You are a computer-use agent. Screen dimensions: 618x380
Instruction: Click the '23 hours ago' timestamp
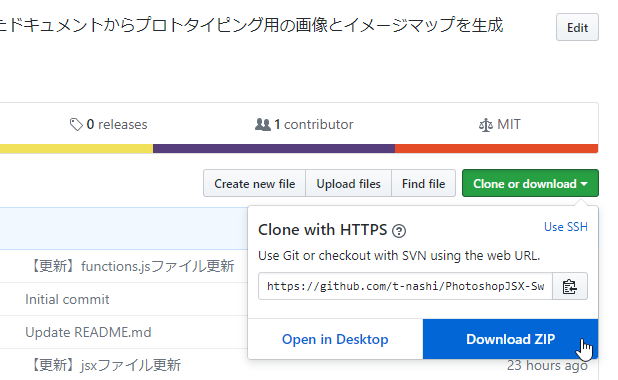click(x=547, y=365)
